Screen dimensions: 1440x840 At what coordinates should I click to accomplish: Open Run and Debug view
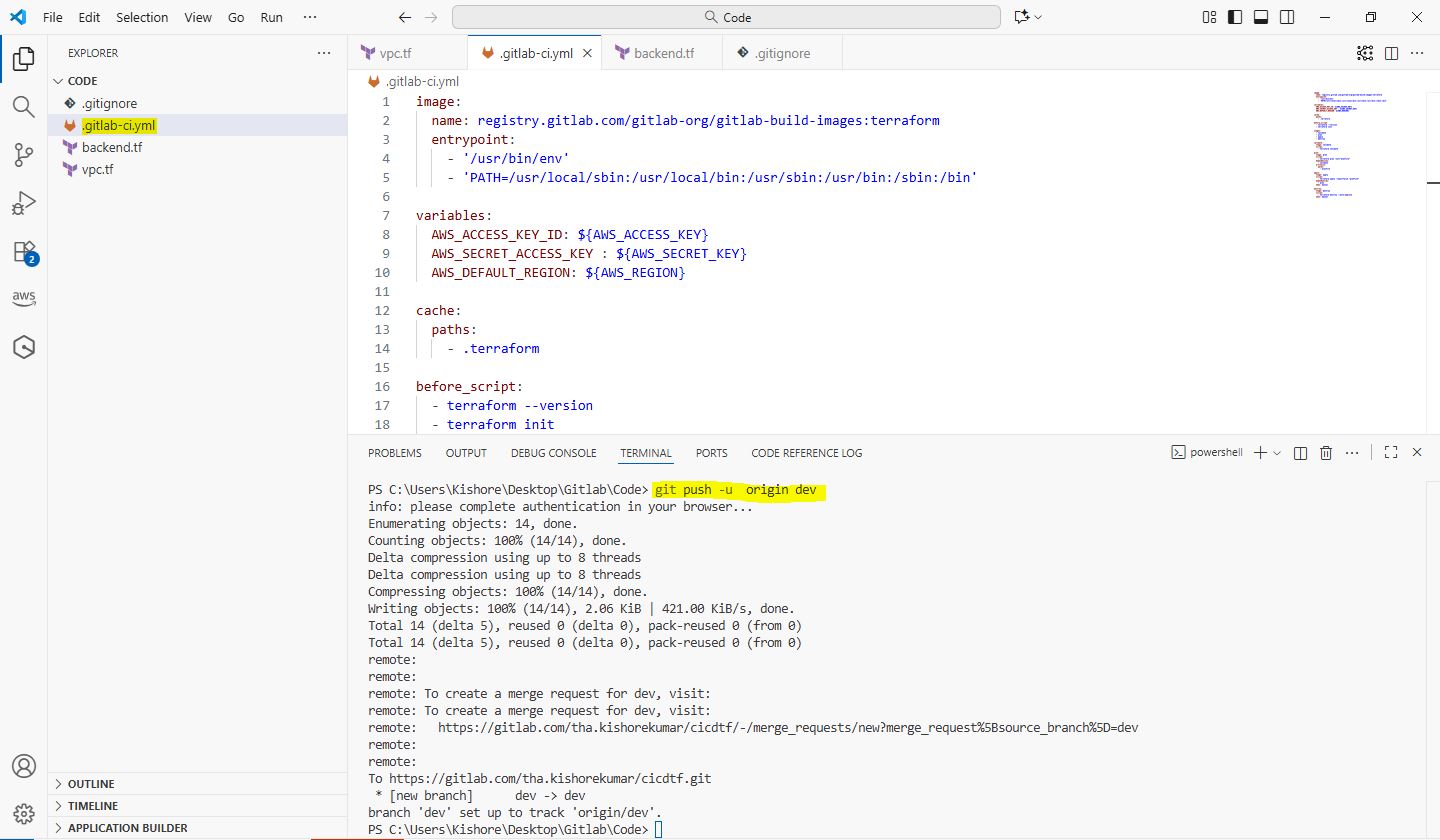click(24, 203)
